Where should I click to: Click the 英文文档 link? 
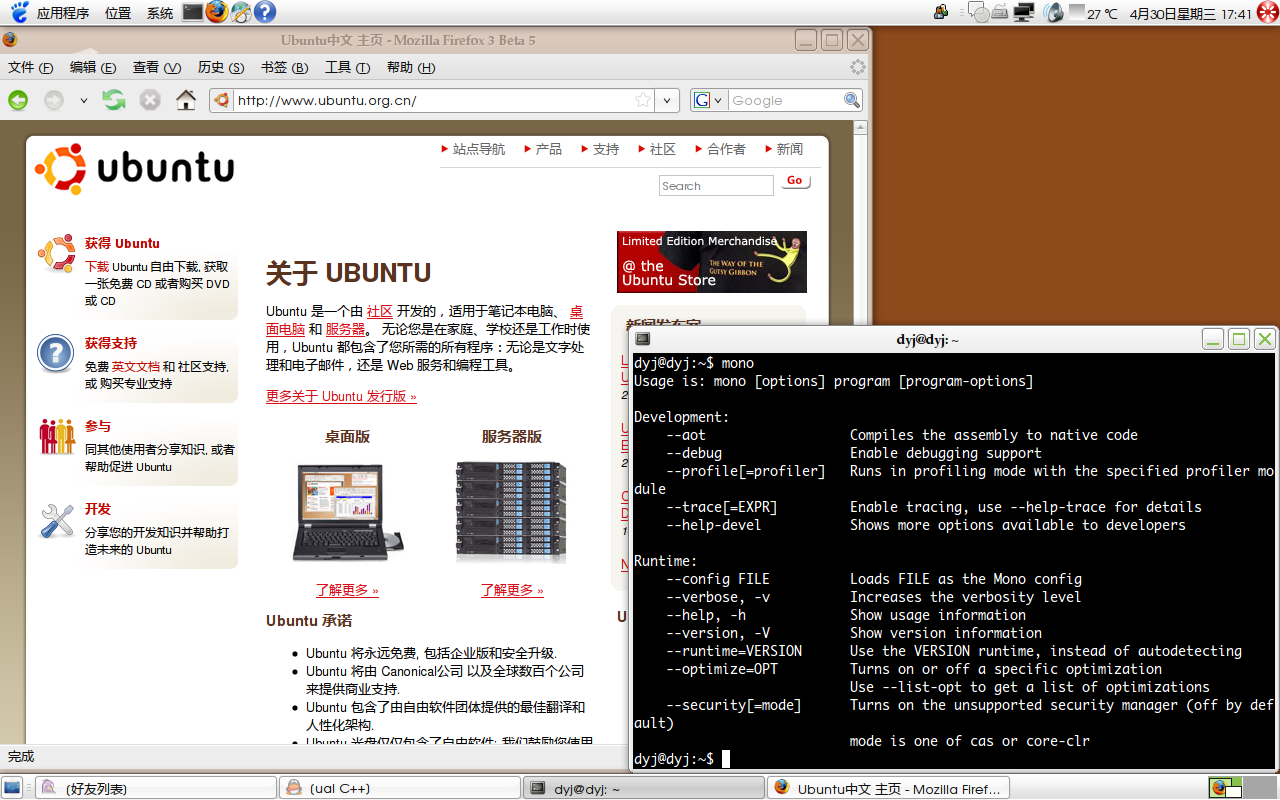tap(136, 367)
